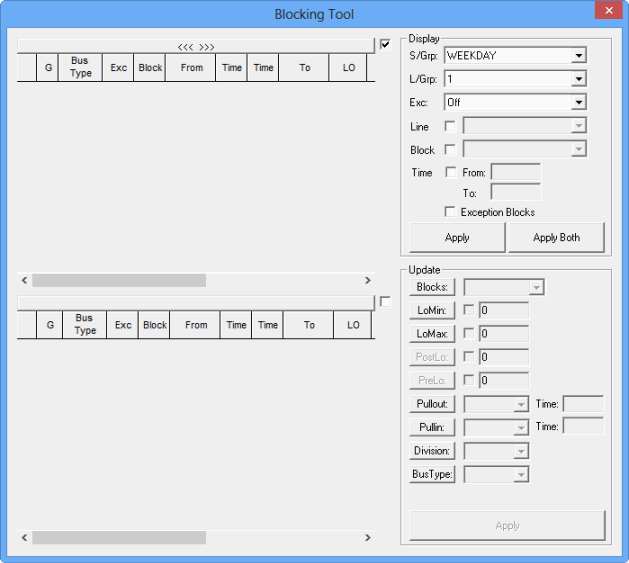Click the LO column header in upper grid
This screenshot has width=629, height=563.
tap(348, 67)
